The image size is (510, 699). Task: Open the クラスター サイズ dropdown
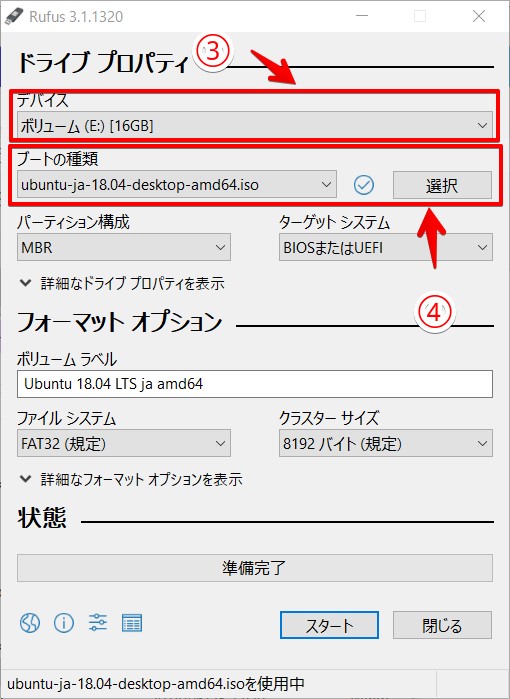click(386, 443)
